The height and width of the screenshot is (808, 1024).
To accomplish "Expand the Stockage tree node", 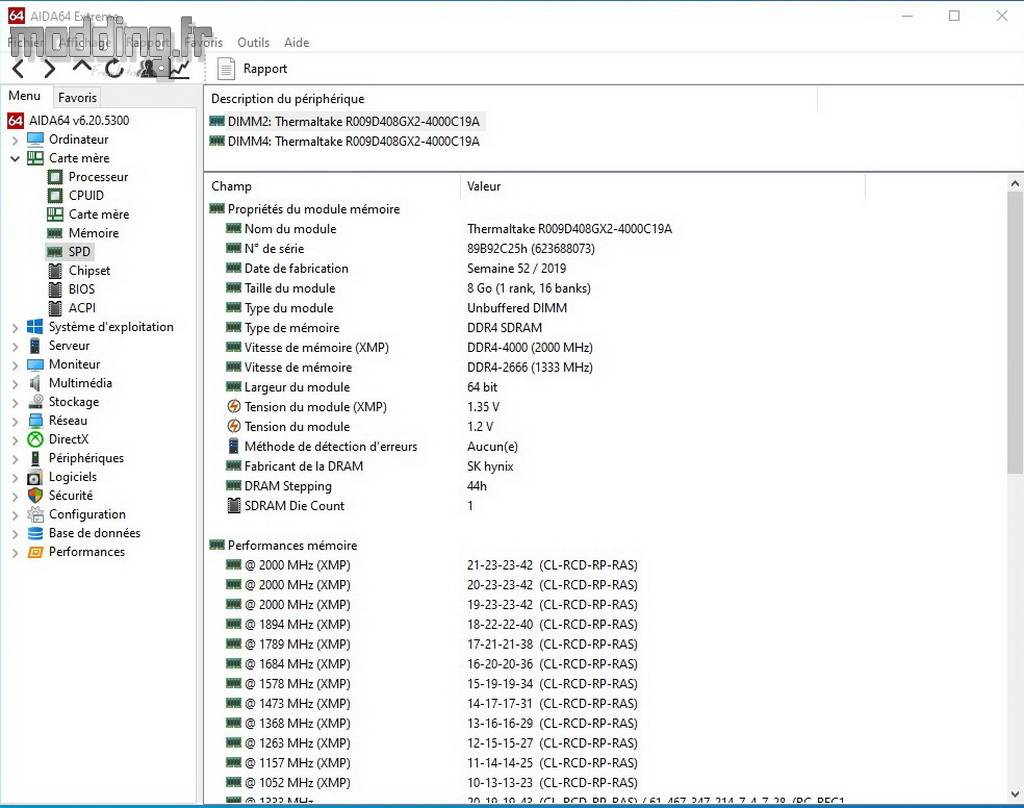I will tap(15, 402).
